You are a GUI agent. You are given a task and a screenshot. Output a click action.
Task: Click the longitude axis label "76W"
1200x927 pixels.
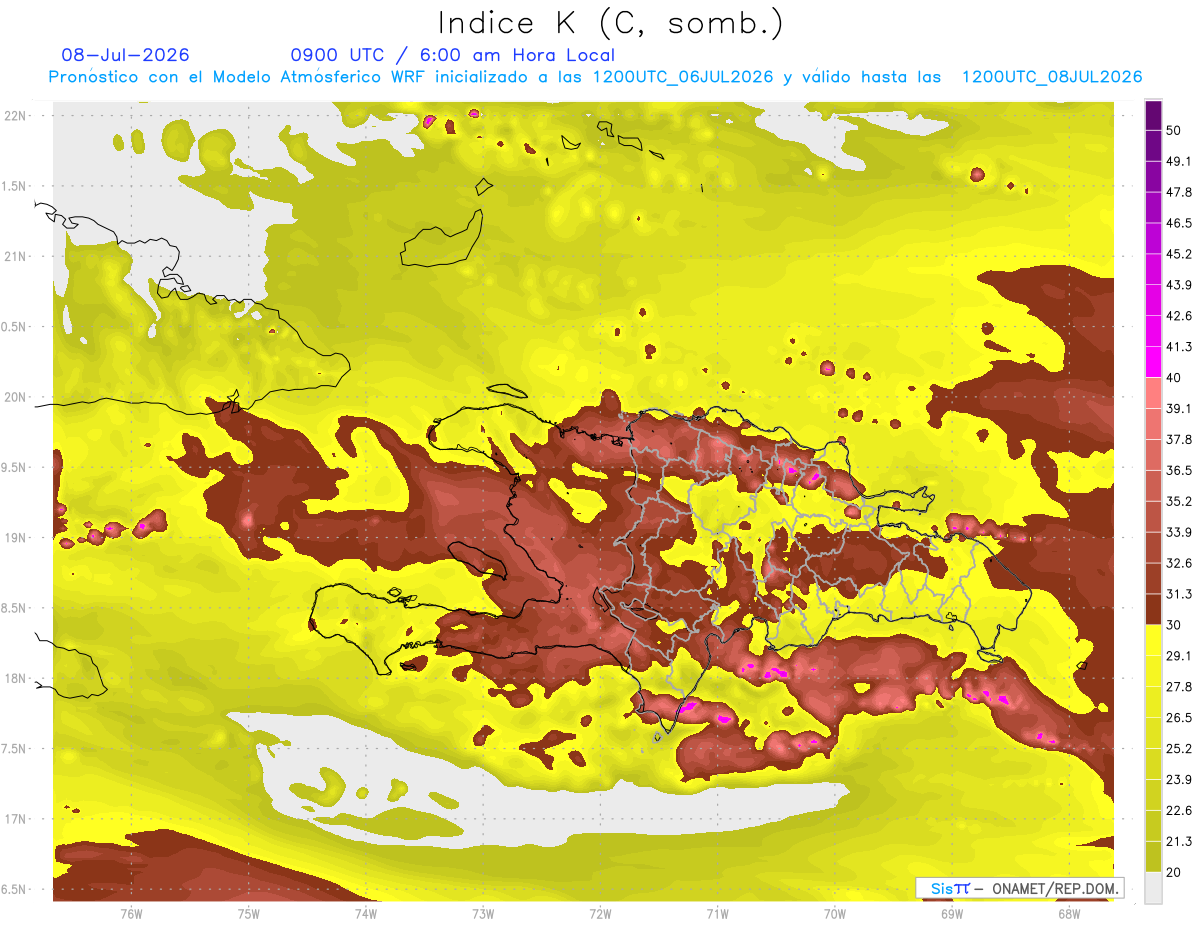point(131,913)
